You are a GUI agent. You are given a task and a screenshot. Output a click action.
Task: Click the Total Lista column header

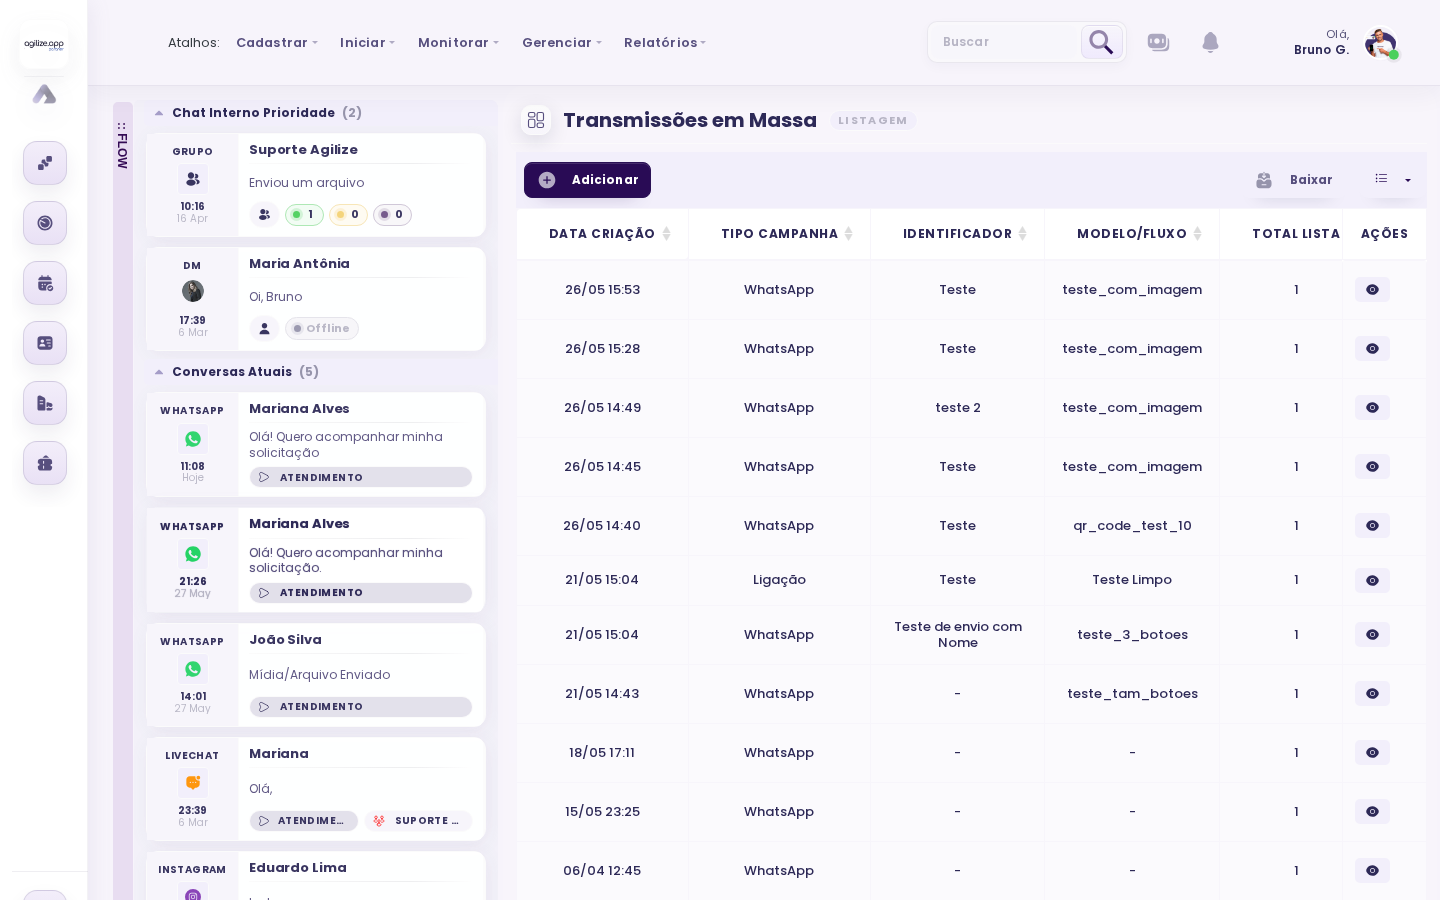pos(1296,234)
